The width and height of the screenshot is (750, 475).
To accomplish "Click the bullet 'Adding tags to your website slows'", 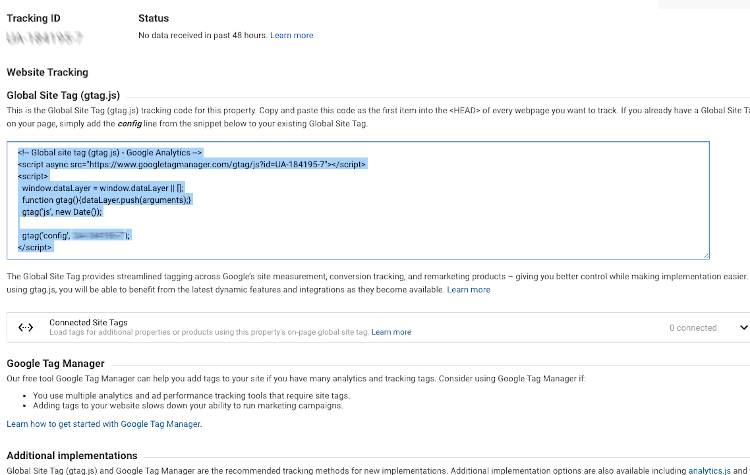I will coord(188,406).
